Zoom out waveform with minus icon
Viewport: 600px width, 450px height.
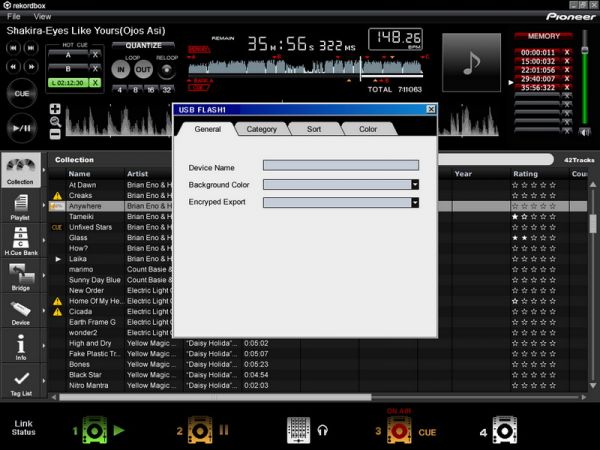click(55, 134)
